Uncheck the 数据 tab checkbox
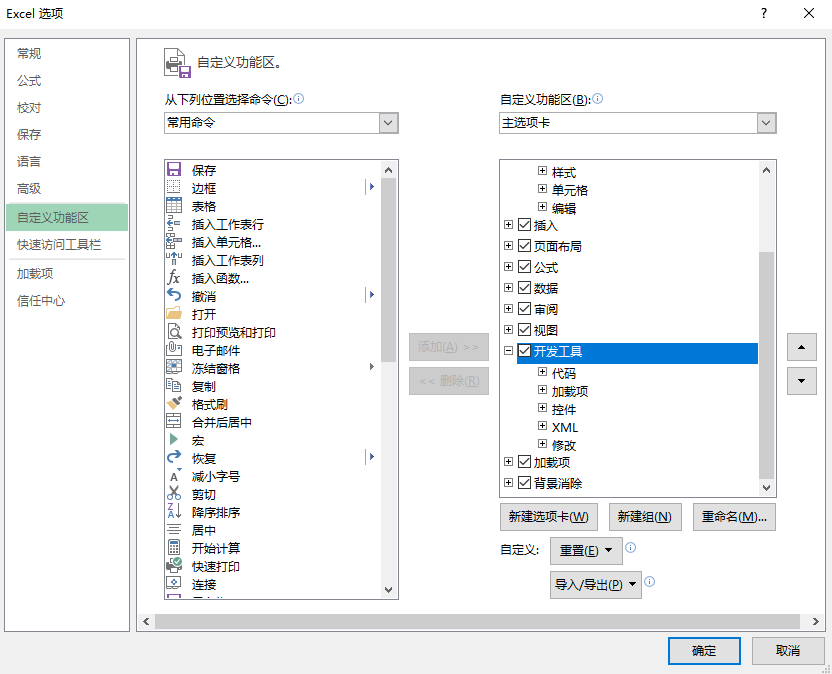The image size is (832, 674). pos(524,288)
